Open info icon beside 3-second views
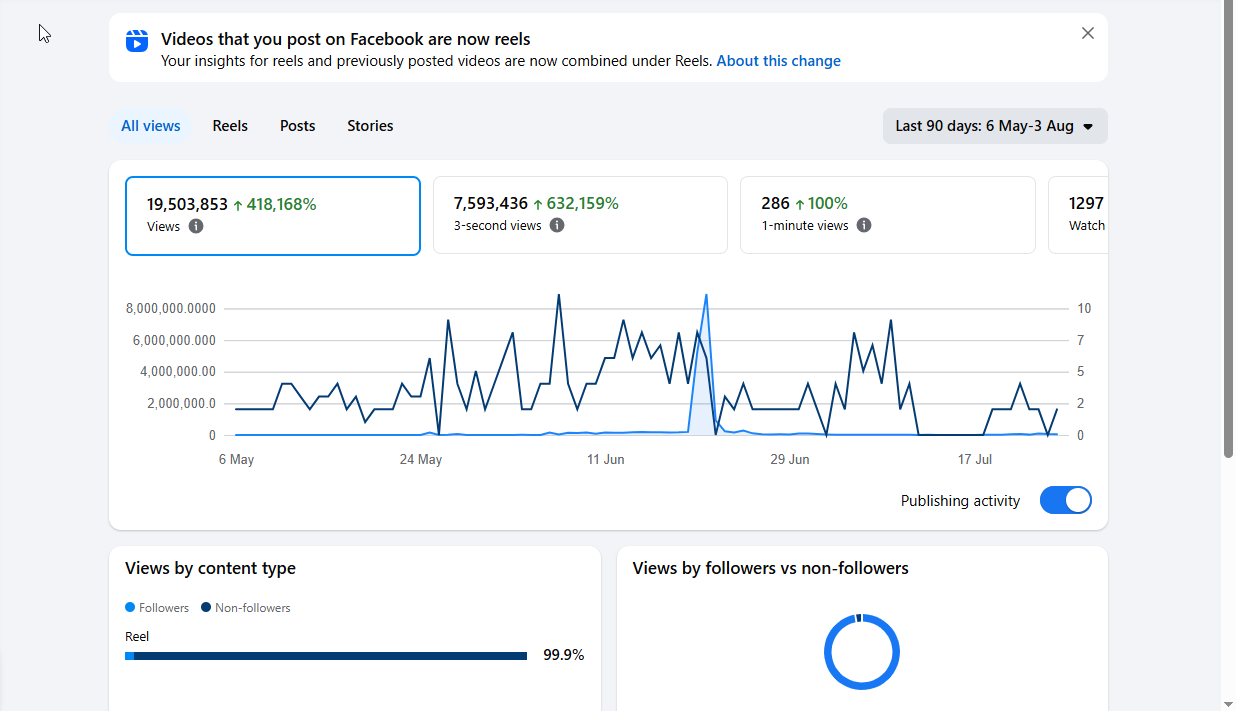Viewport: 1236px width, 711px height. (x=557, y=225)
